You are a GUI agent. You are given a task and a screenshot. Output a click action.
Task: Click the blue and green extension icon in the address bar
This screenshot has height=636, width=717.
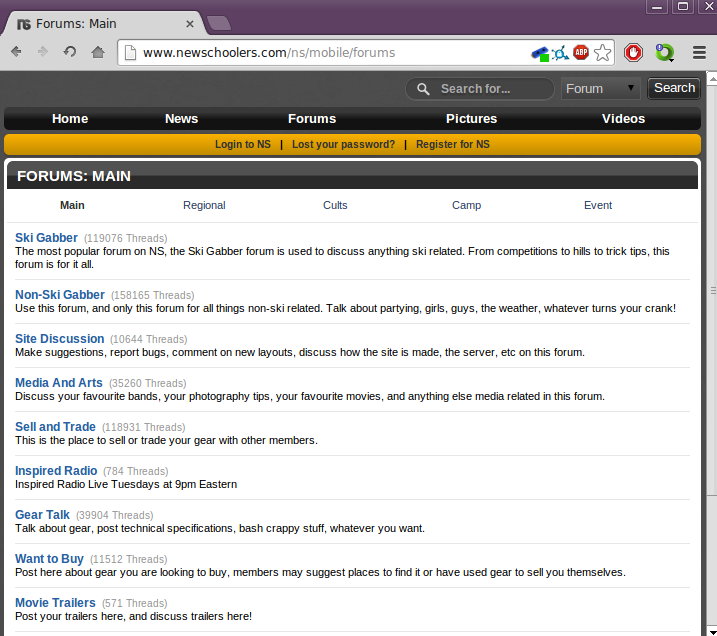point(540,53)
